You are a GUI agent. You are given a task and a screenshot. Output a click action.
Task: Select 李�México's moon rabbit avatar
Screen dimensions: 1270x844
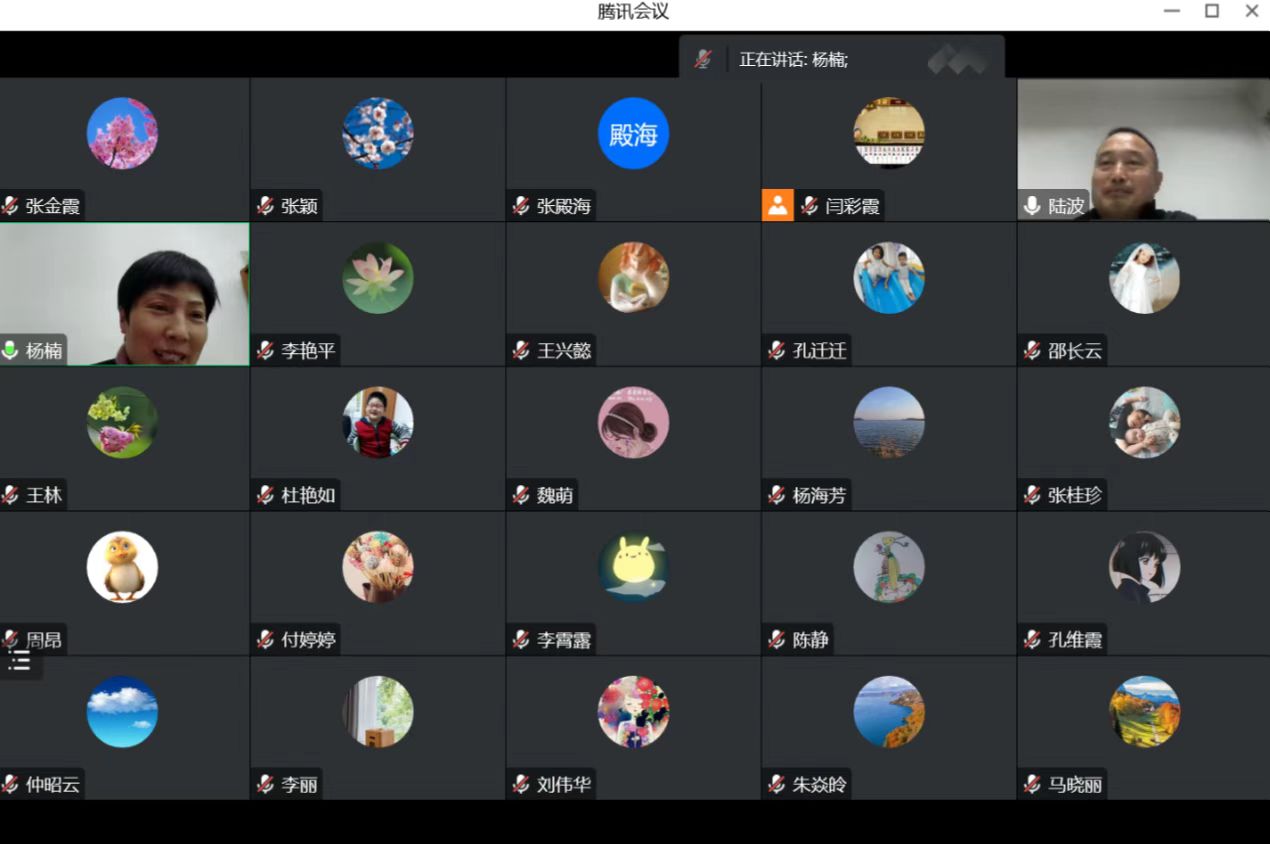point(633,567)
